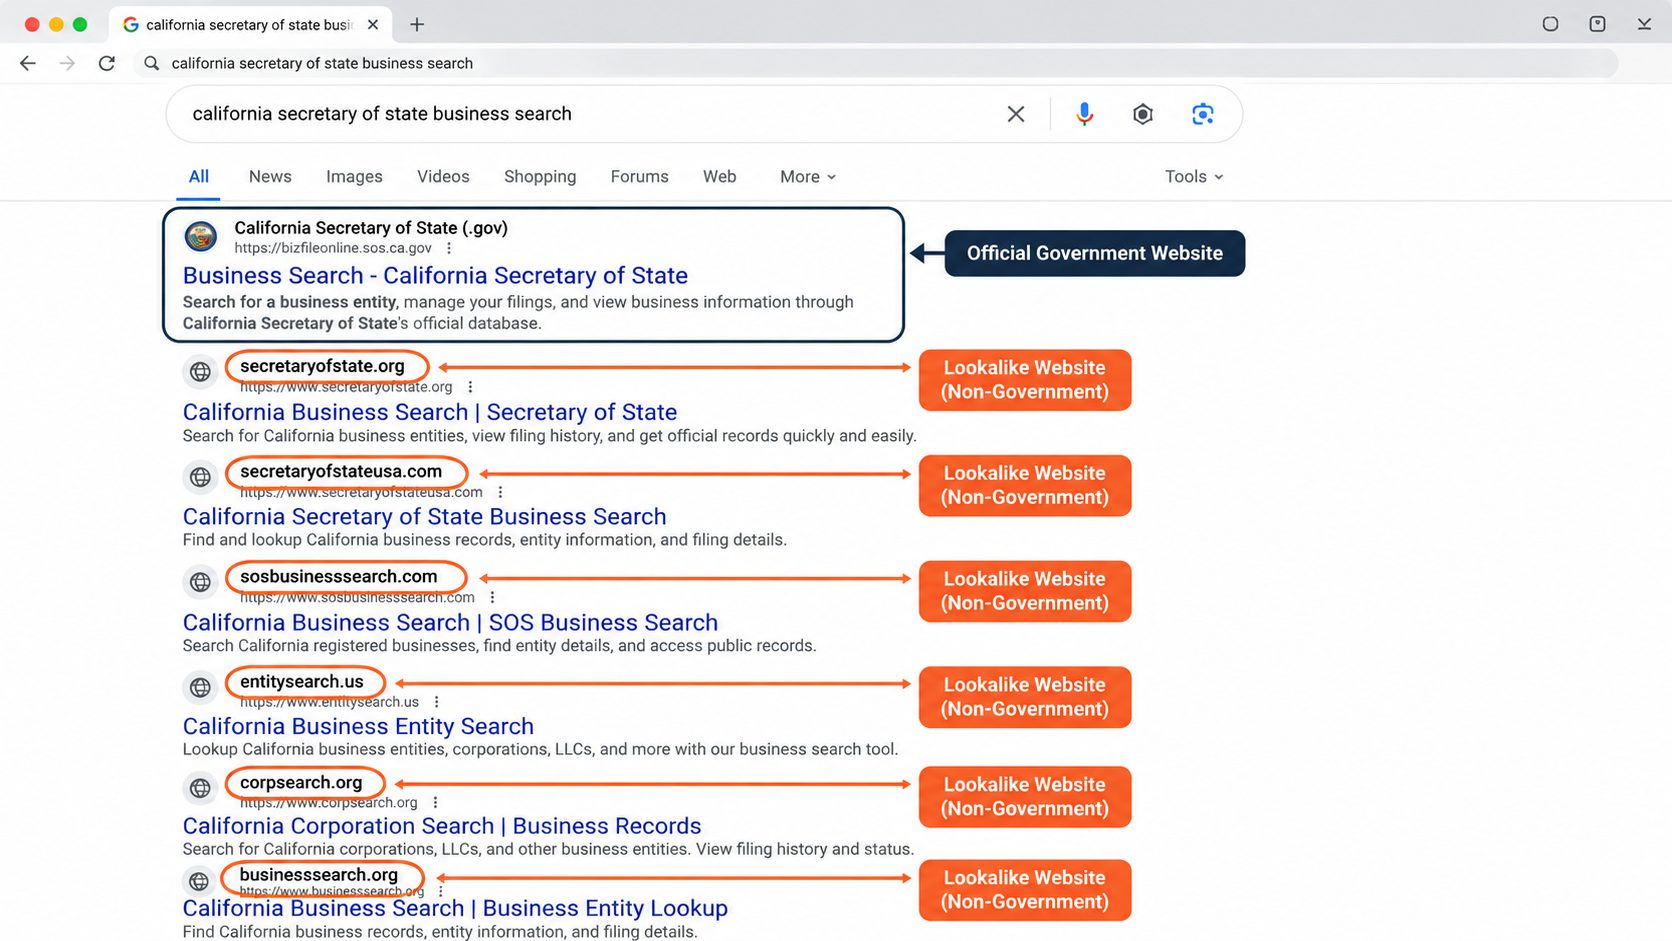
Task: Click the globe favicon next to secretaryofstate.org
Action: coord(200,372)
